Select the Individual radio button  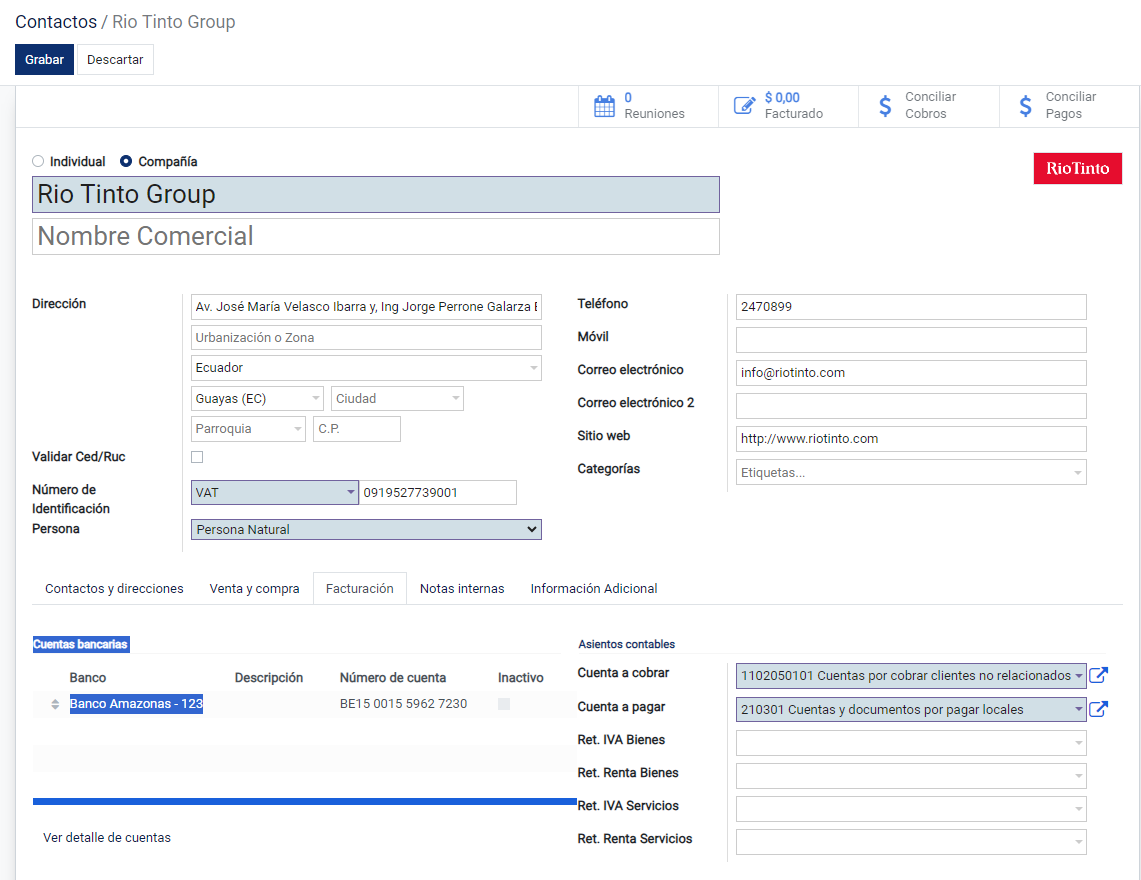[x=38, y=162]
